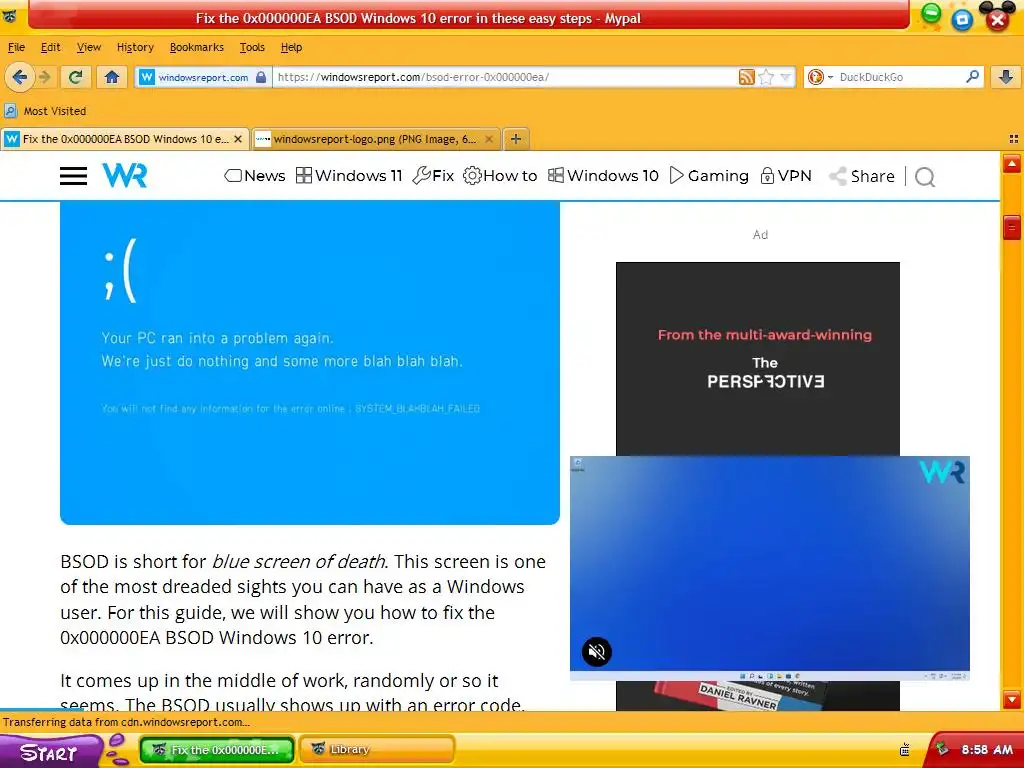Open the History menu
Image resolution: width=1024 pixels, height=768 pixels.
[x=135, y=47]
